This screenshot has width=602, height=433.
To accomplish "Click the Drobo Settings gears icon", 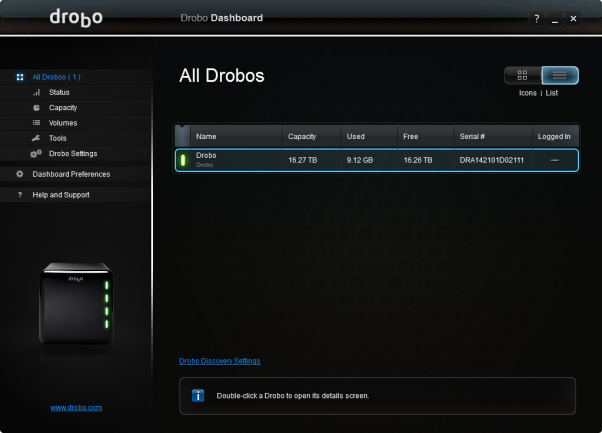I will (x=36, y=154).
